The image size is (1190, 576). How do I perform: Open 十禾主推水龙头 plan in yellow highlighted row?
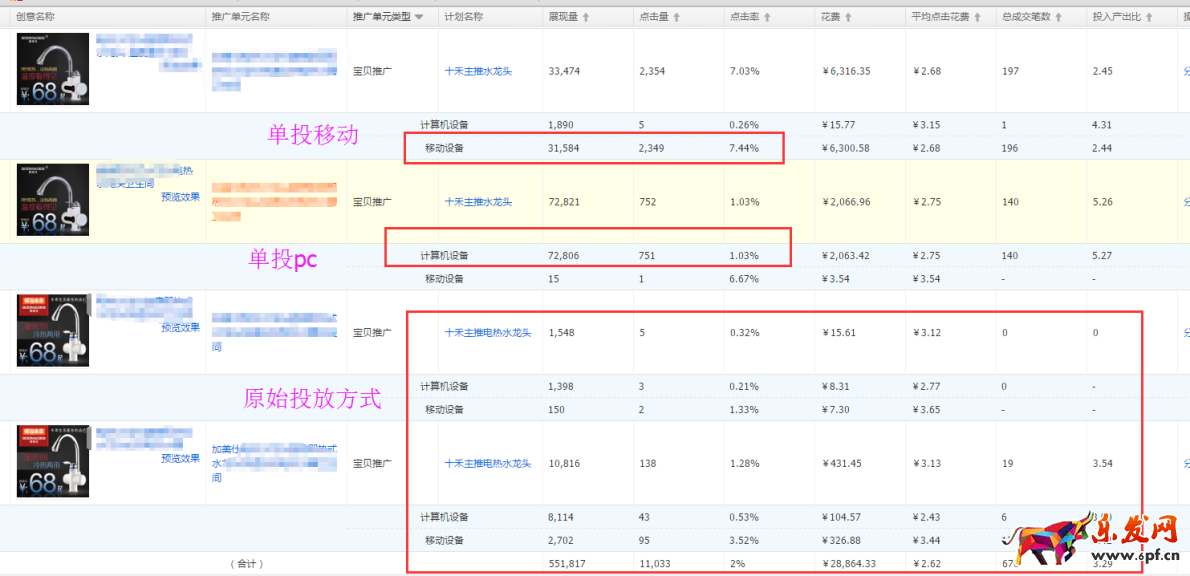(x=478, y=202)
